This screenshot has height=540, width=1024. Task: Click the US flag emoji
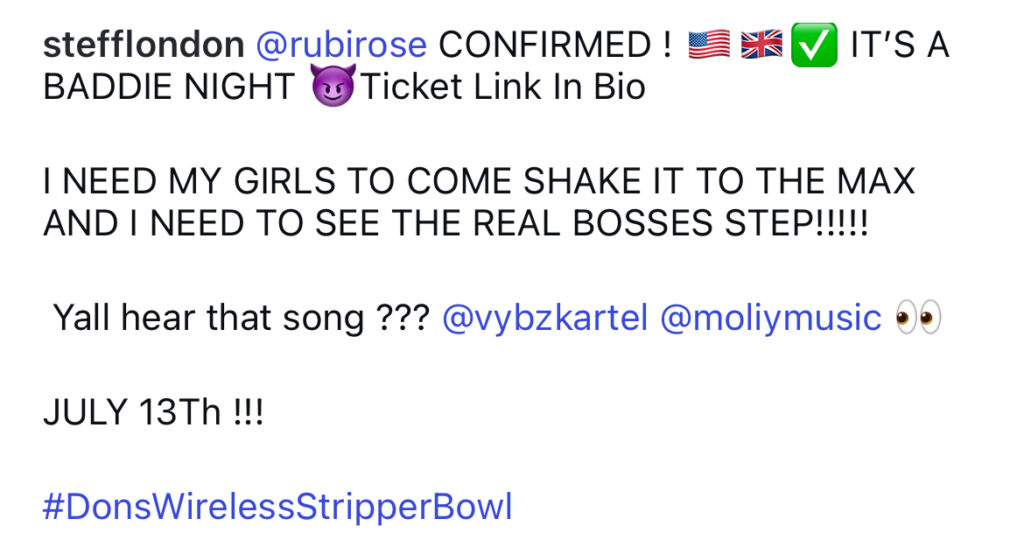click(709, 45)
